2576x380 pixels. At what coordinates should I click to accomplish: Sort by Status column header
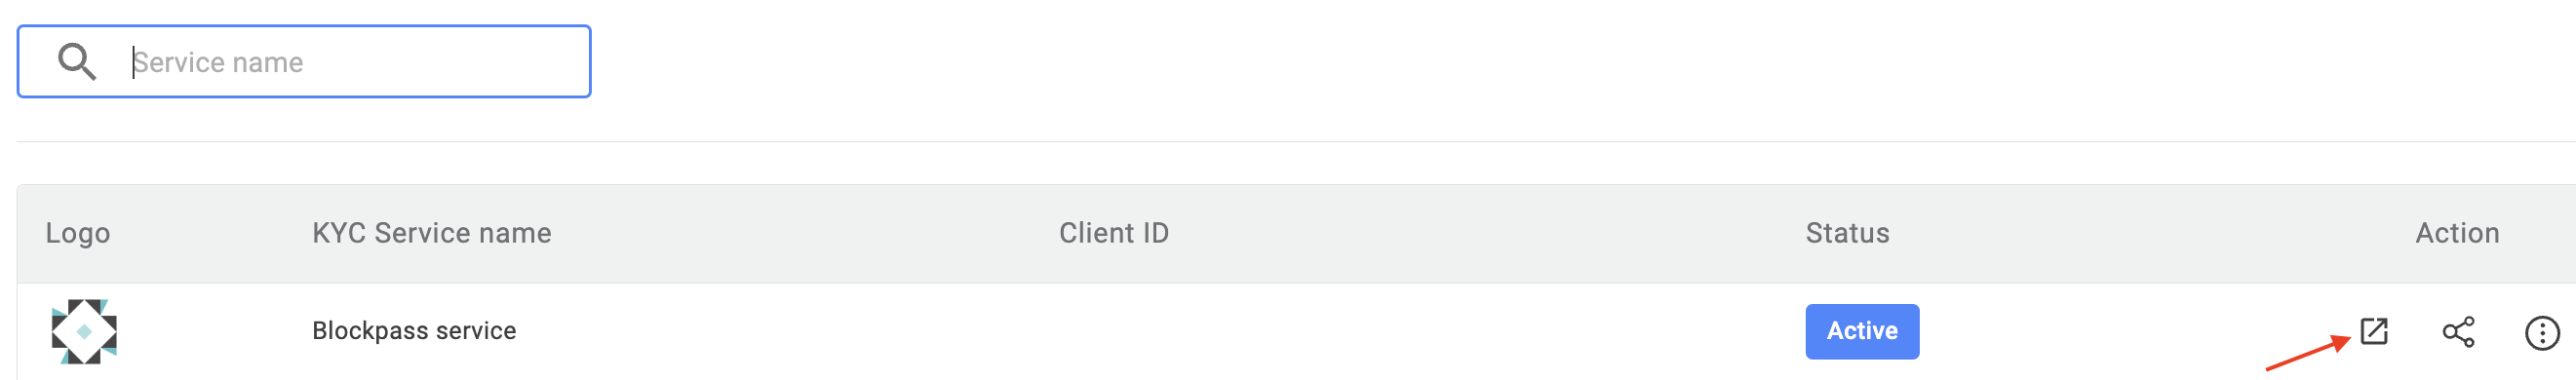coord(1848,233)
